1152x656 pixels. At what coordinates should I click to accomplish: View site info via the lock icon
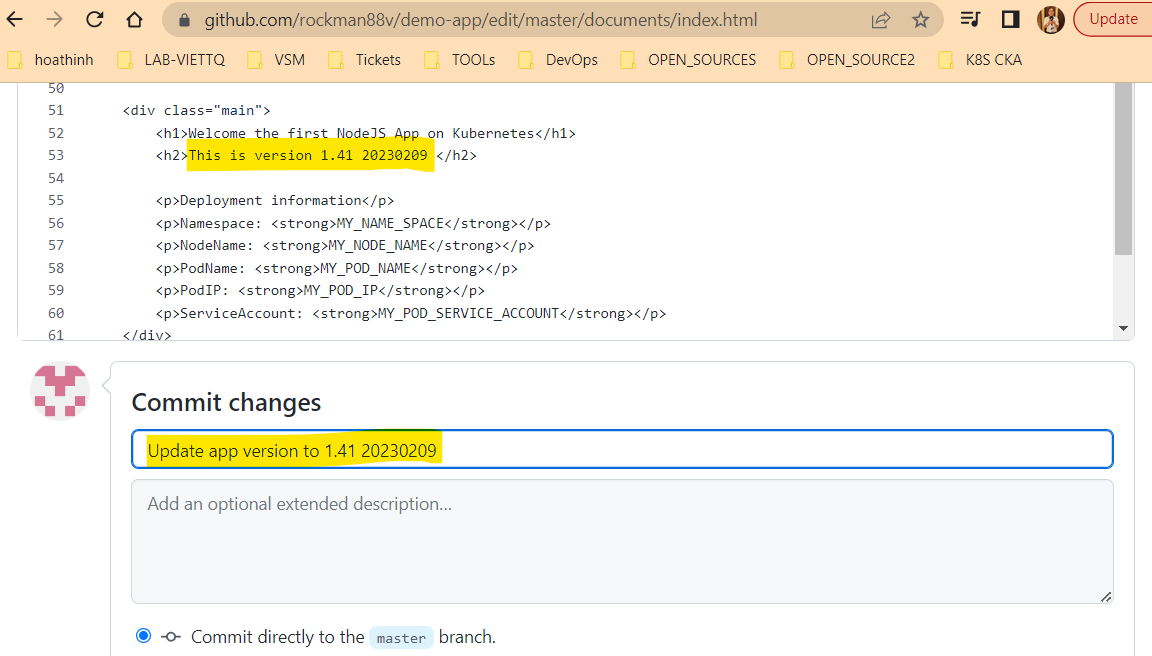coord(182,20)
